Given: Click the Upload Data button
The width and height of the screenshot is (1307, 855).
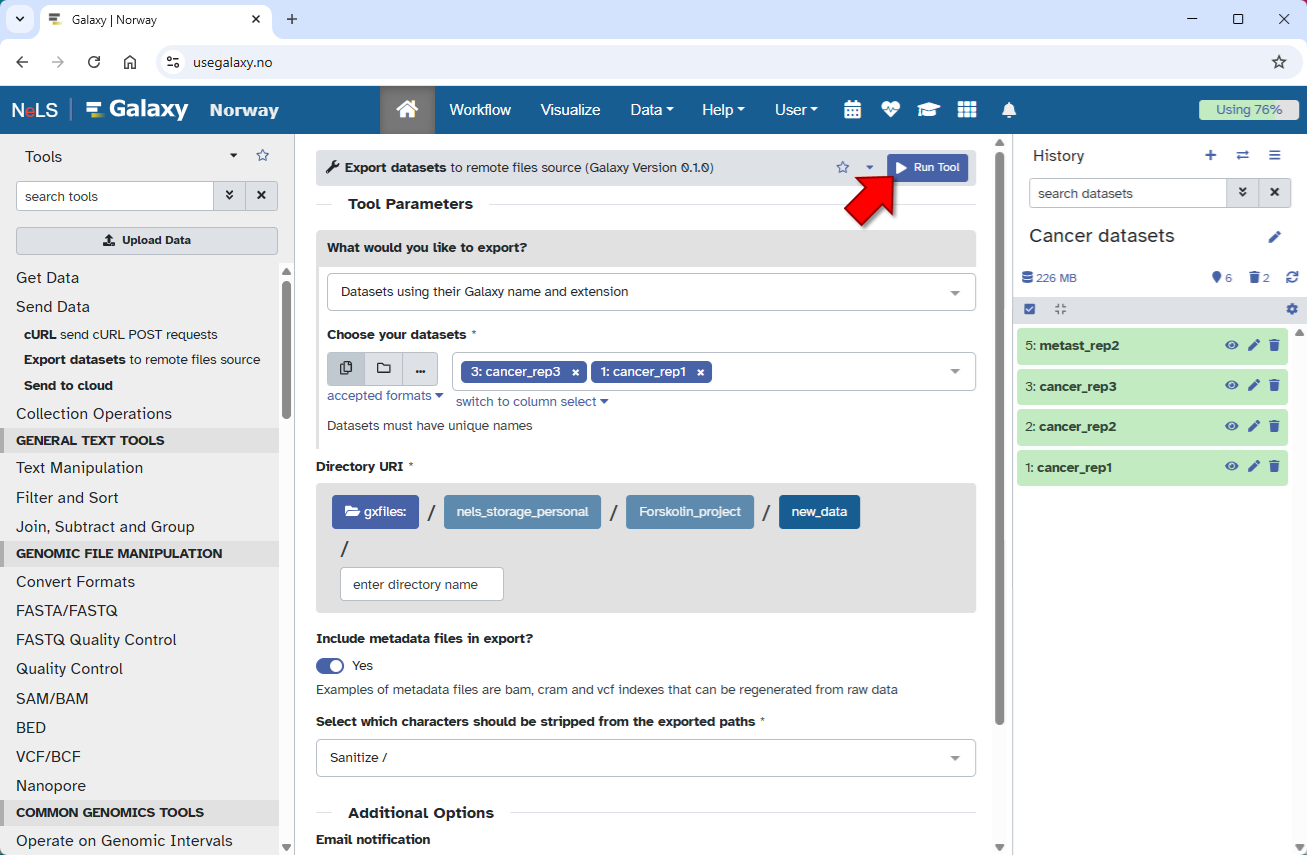Looking at the screenshot, I should [x=147, y=241].
